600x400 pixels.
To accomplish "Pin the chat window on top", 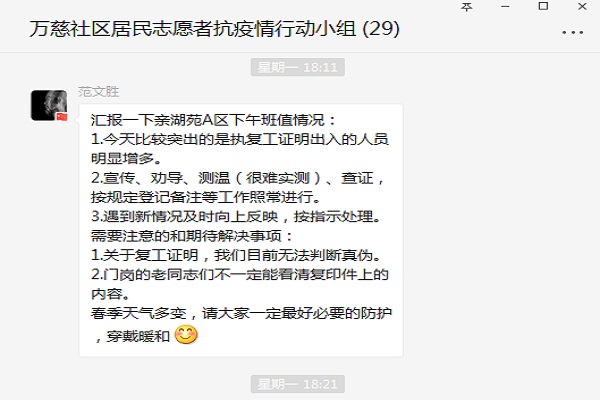I will coord(466,7).
